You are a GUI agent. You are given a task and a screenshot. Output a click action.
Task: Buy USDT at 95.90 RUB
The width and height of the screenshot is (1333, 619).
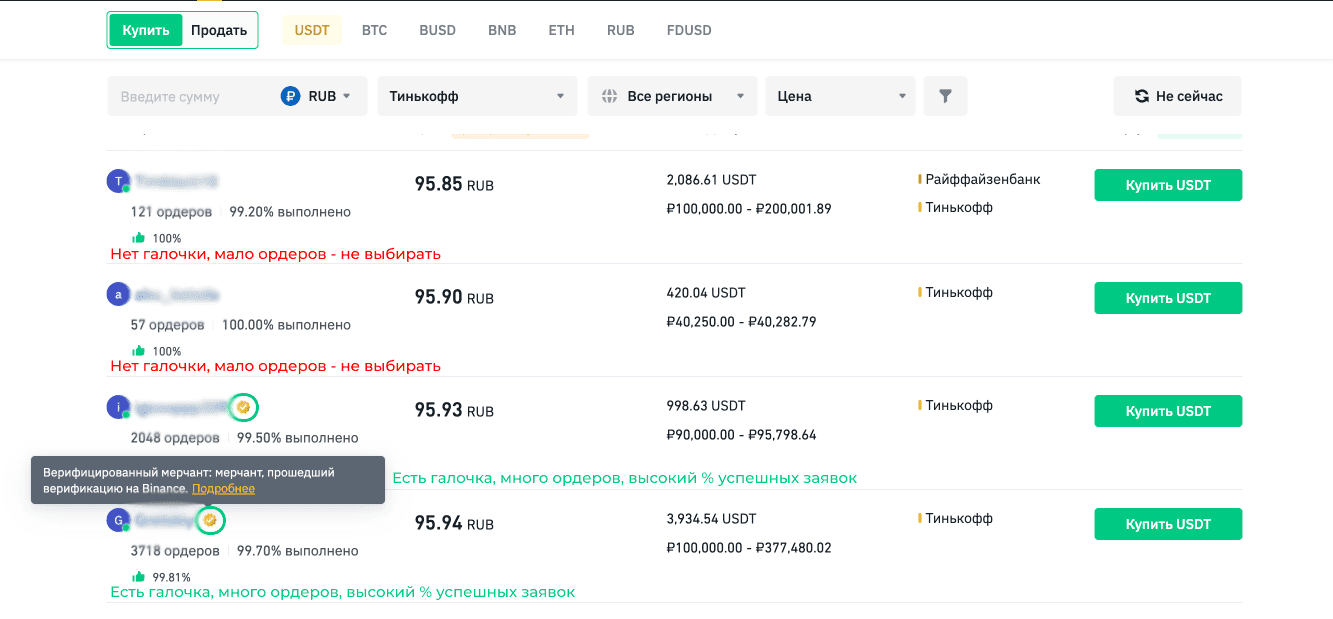[1168, 298]
